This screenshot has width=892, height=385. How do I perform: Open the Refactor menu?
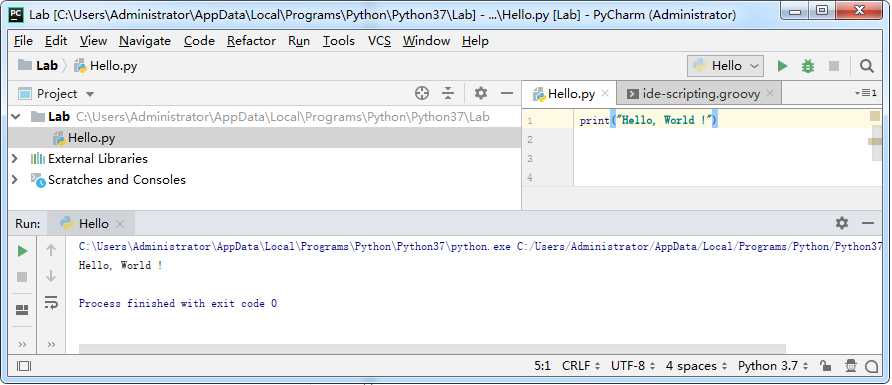point(251,41)
